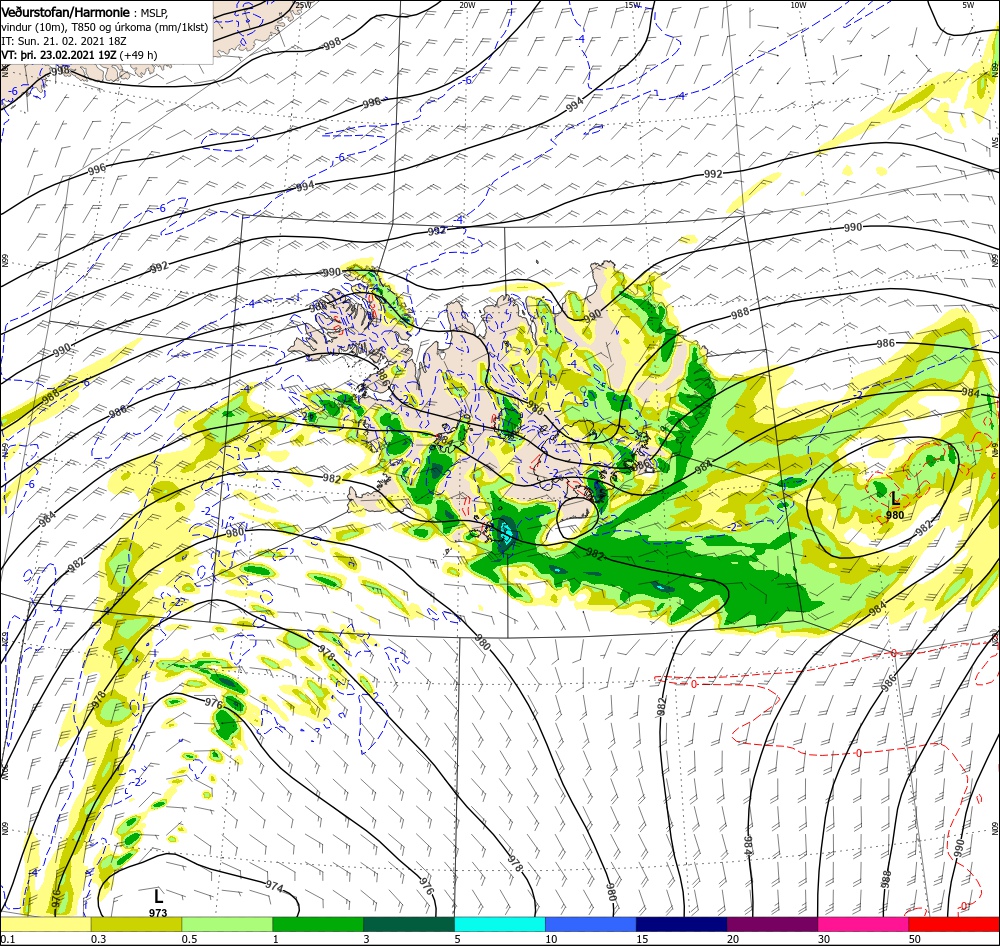Screen dimensions: 1000x946
Task: Click the low pressure 'L' marked 973
Action: coord(158,896)
